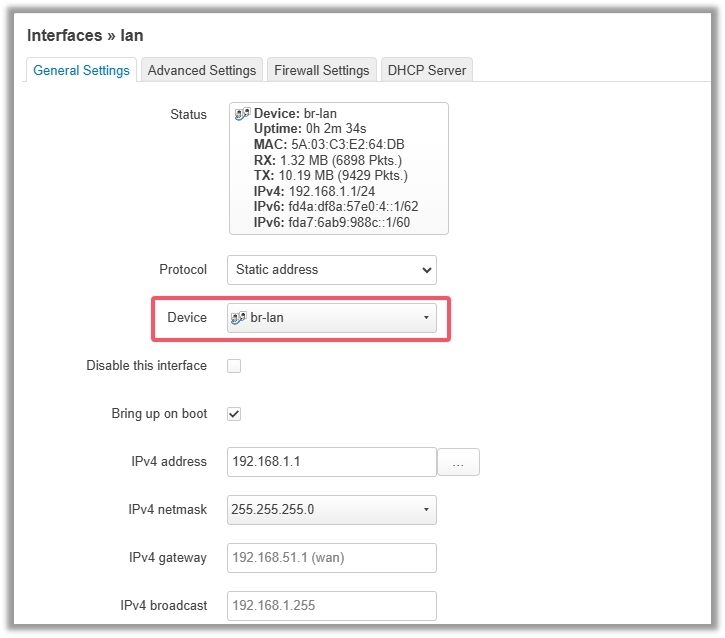Switch to the Advanced Settings tab
Viewport: 725px width, 638px height.
[x=202, y=70]
